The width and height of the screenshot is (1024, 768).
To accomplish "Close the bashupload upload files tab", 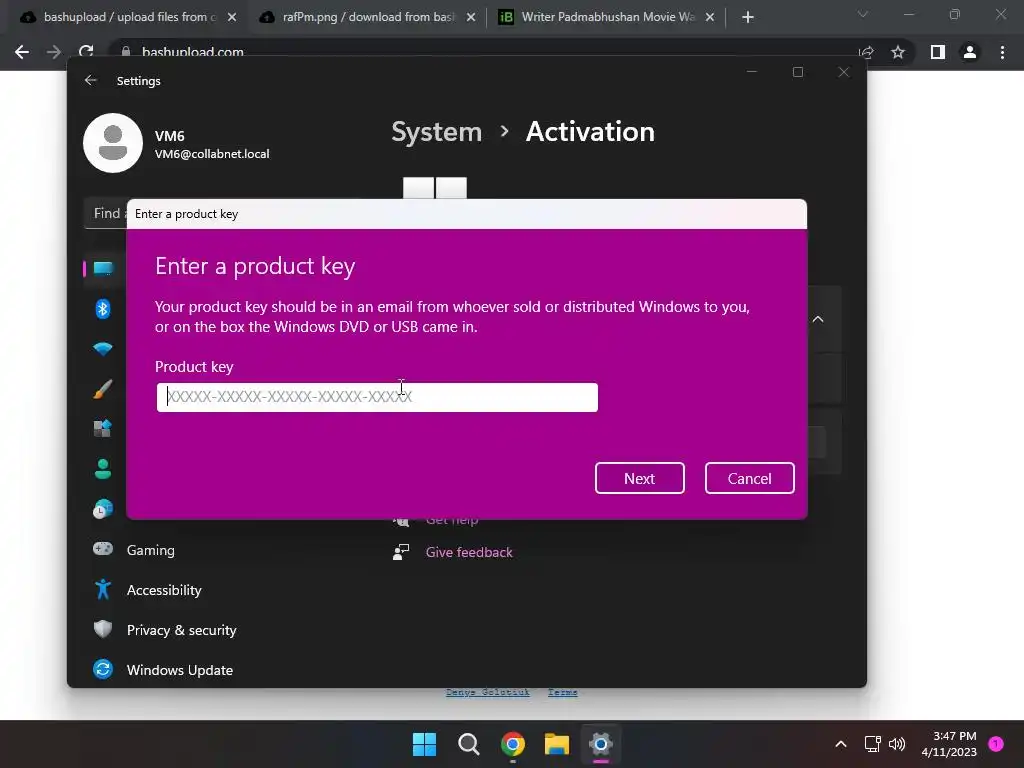I will pos(232,17).
